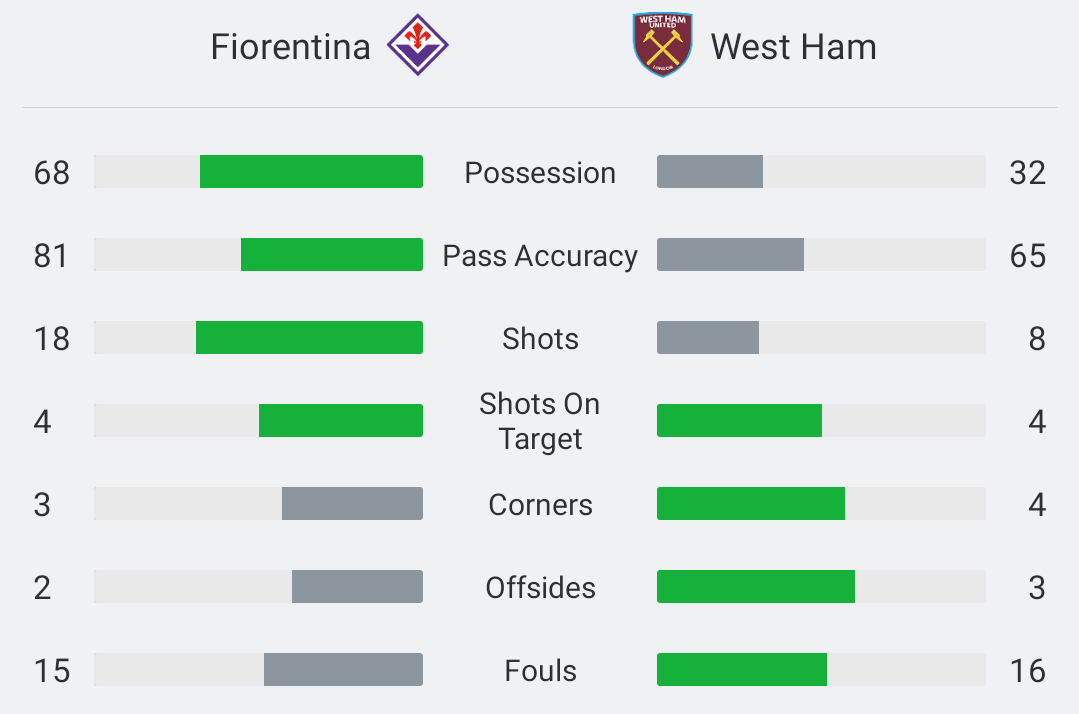Click the Fouls stat label
The width and height of the screenshot is (1079, 714).
click(x=540, y=671)
